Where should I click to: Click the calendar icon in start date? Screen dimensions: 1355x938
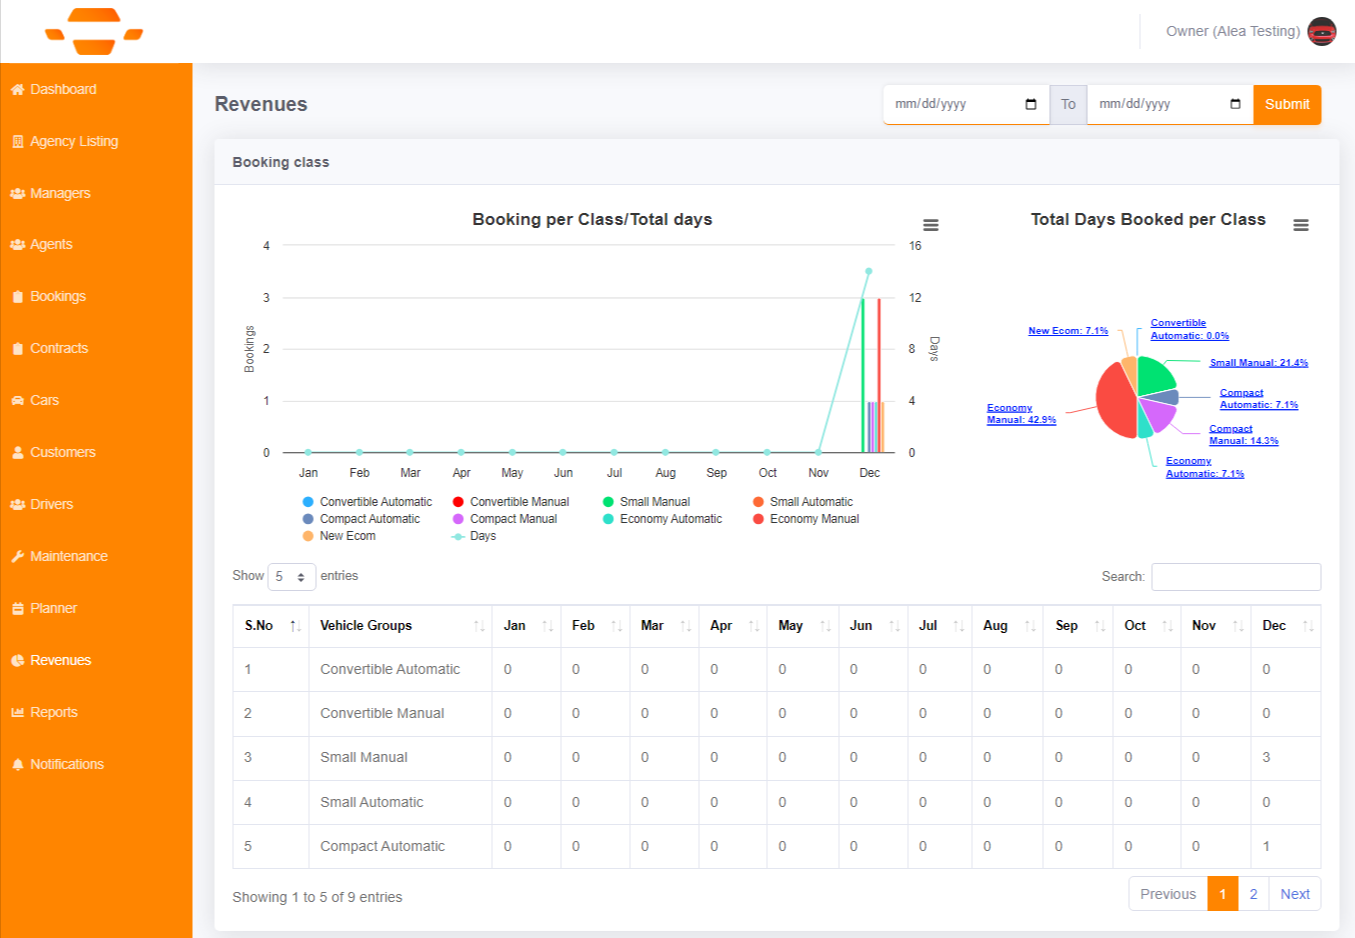pyautogui.click(x=1031, y=104)
